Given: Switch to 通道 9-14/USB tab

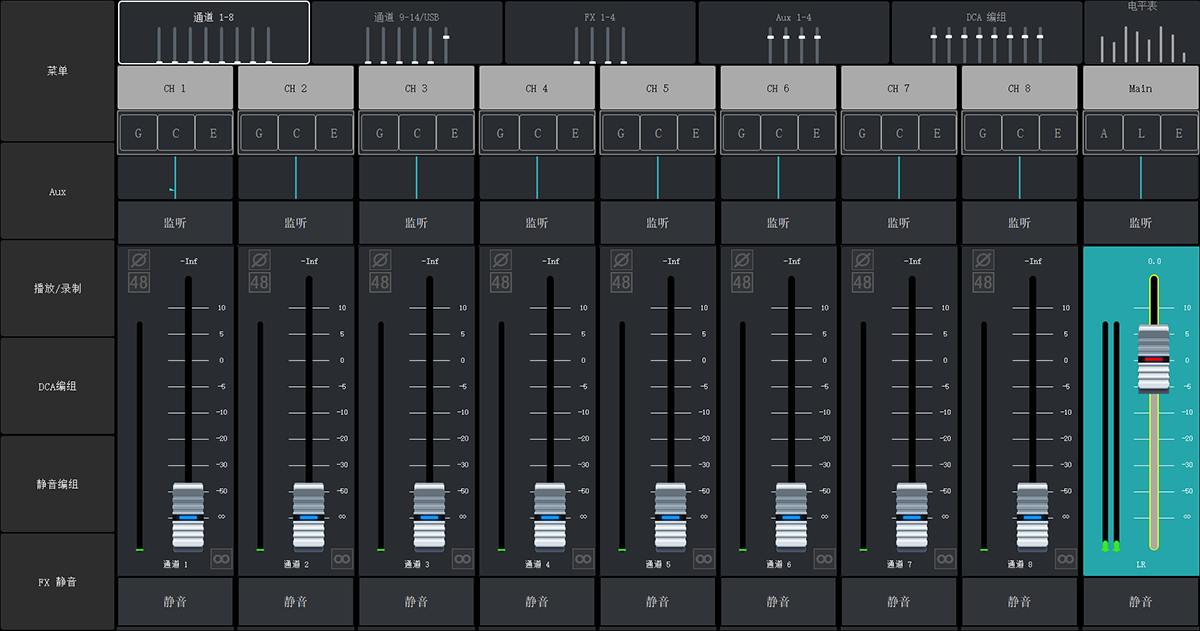Looking at the screenshot, I should [408, 33].
